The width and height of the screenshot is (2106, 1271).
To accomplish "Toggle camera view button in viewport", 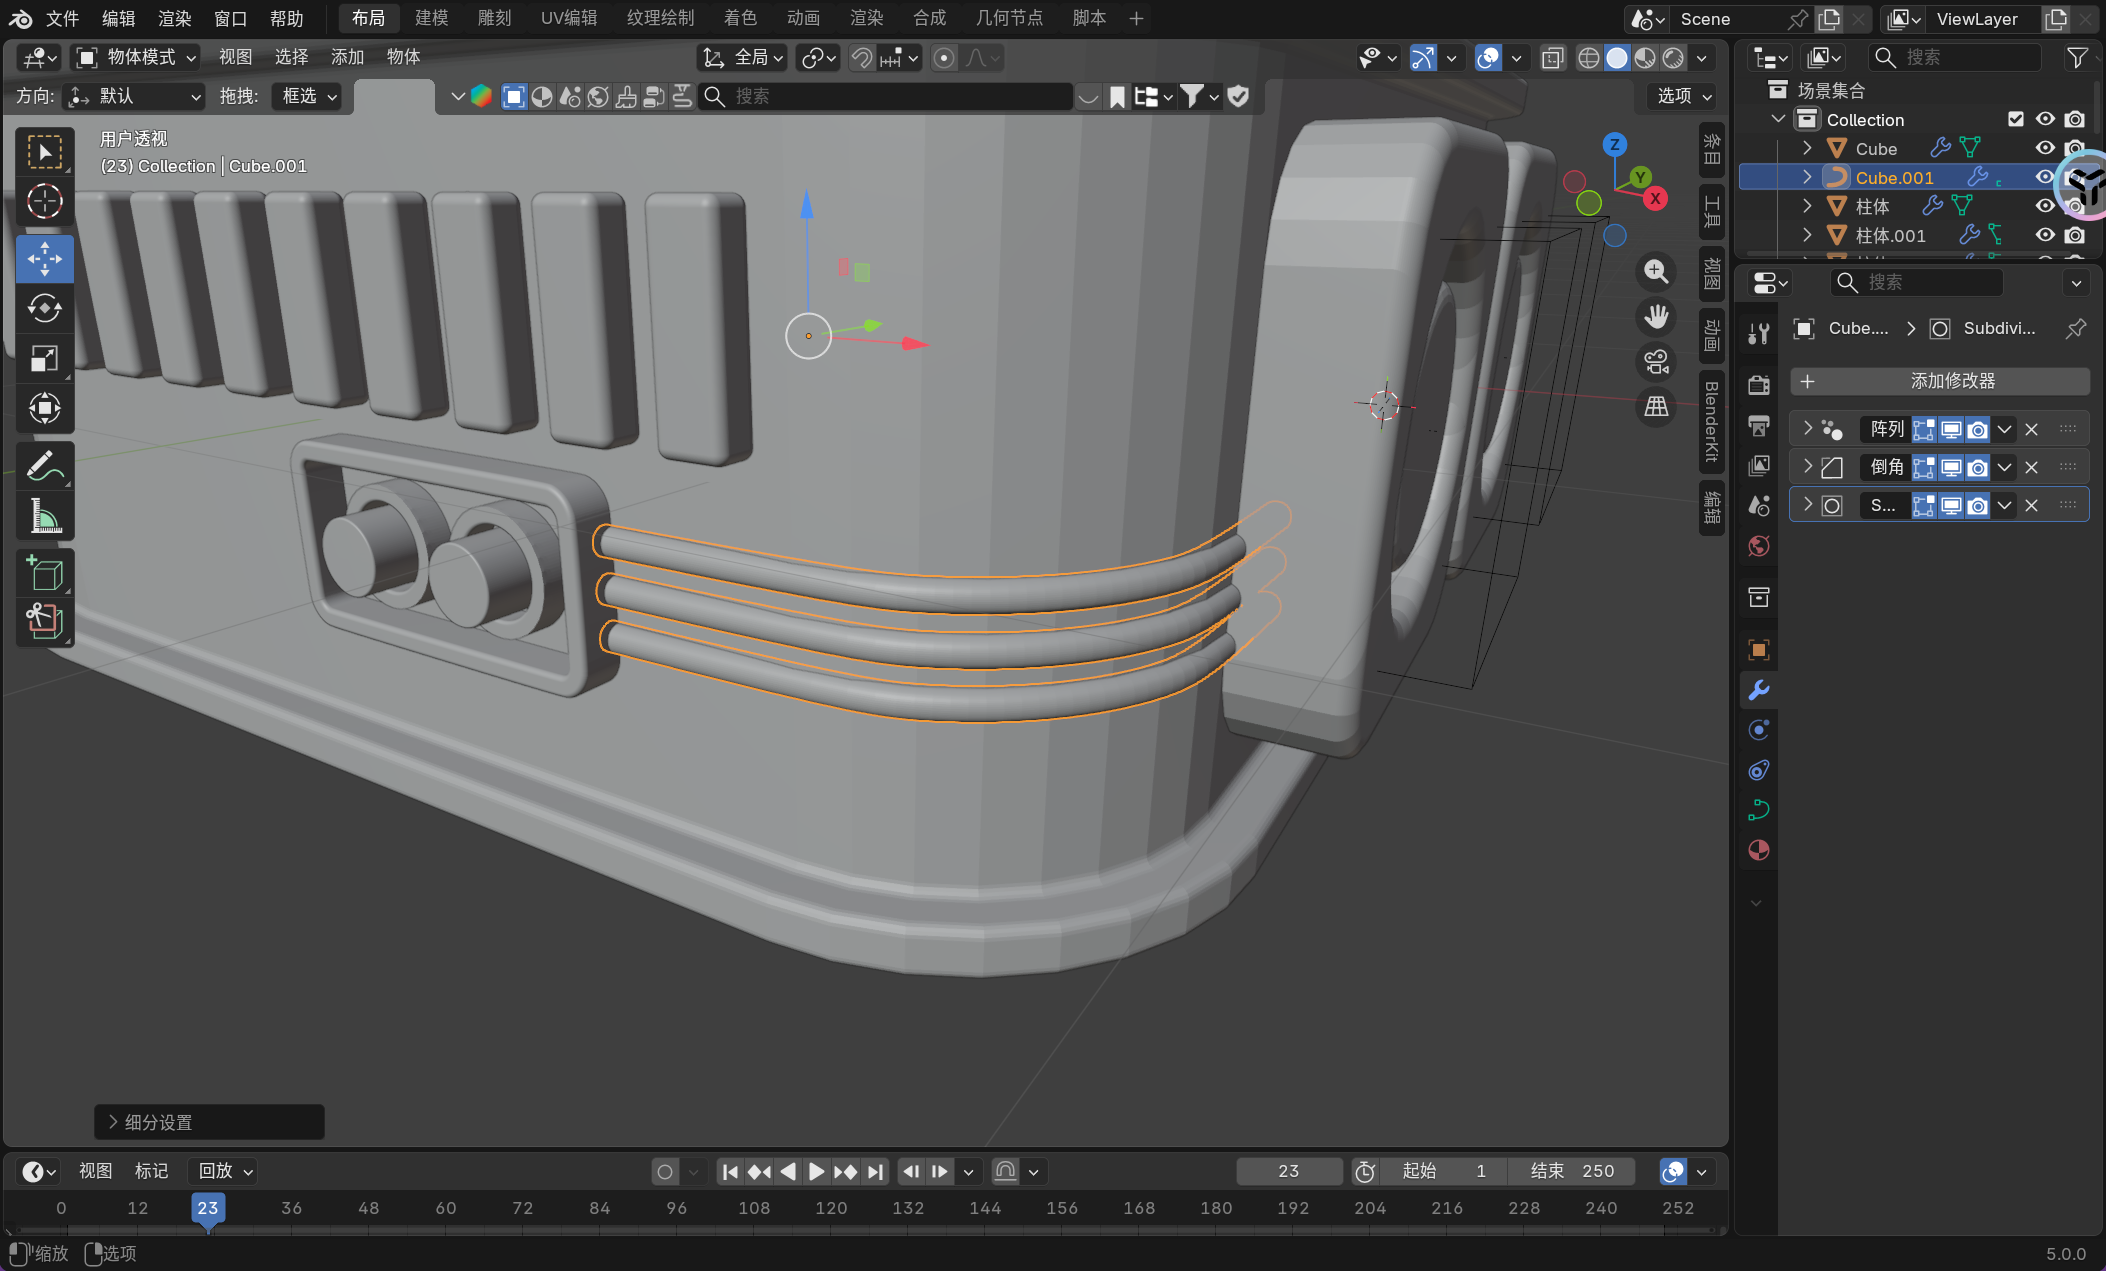I will click(x=1656, y=362).
